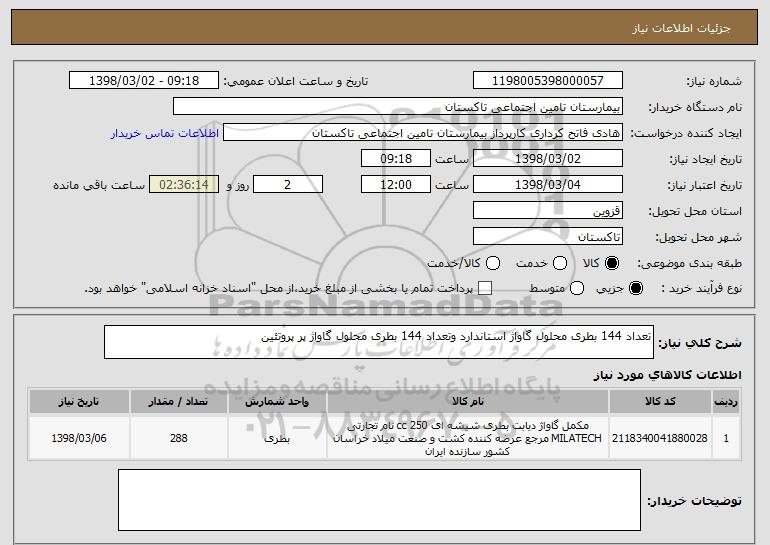Click the delivery province field قزوین

click(548, 211)
